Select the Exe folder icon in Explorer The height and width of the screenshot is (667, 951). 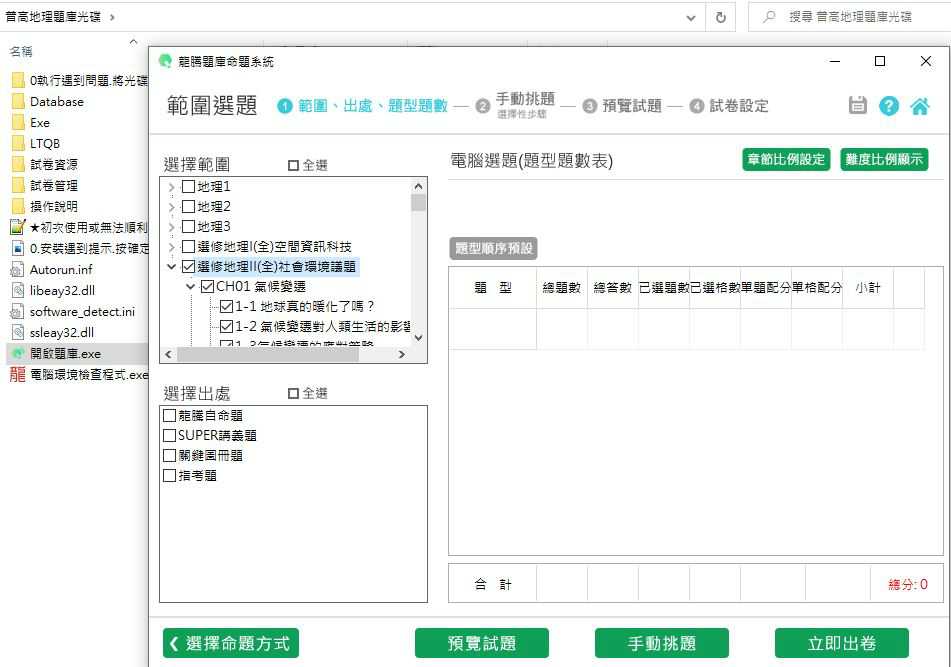(x=18, y=122)
